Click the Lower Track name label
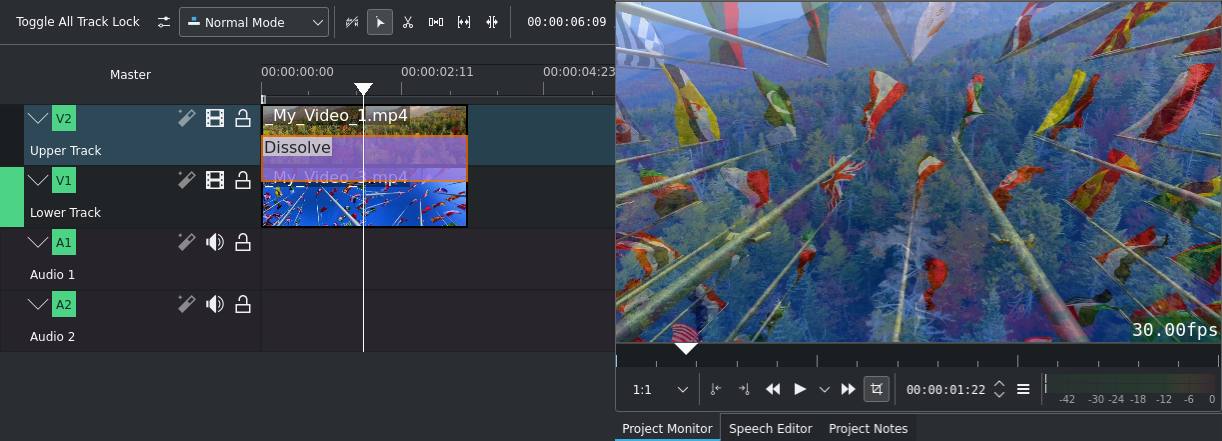This screenshot has width=1222, height=441. (66, 213)
